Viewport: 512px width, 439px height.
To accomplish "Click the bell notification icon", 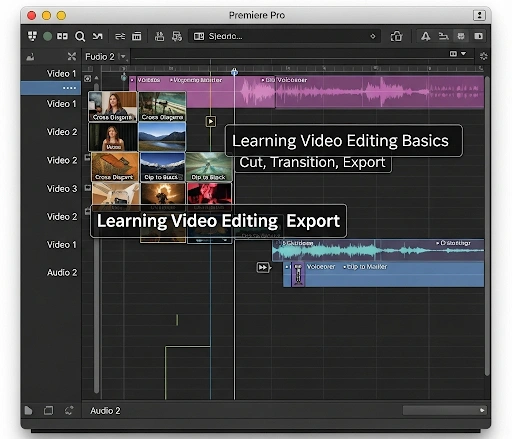I will point(425,36).
